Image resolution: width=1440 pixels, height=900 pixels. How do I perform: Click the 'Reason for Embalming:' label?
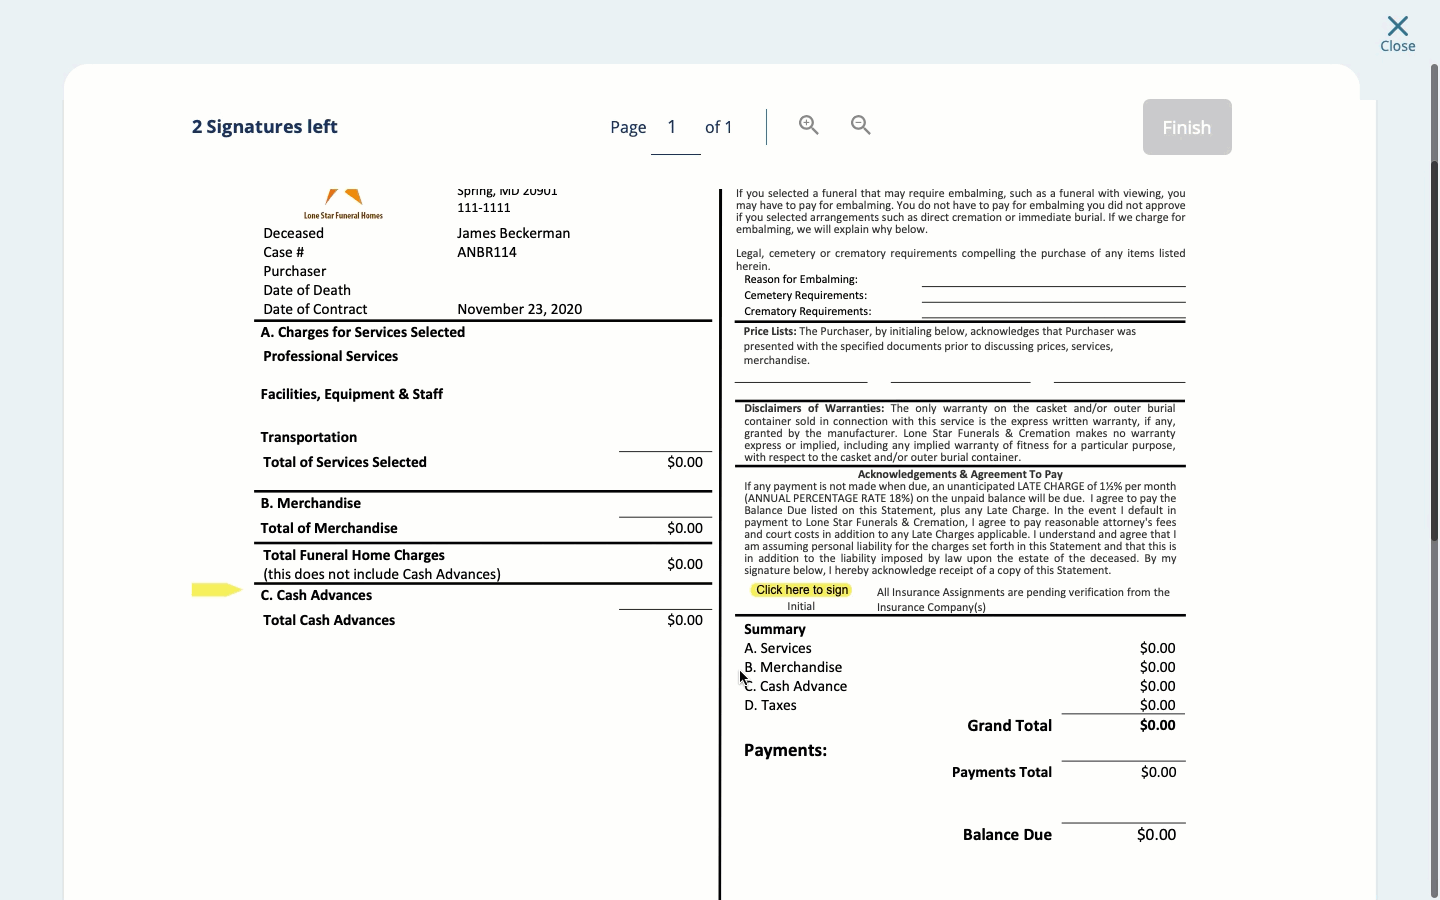point(801,279)
